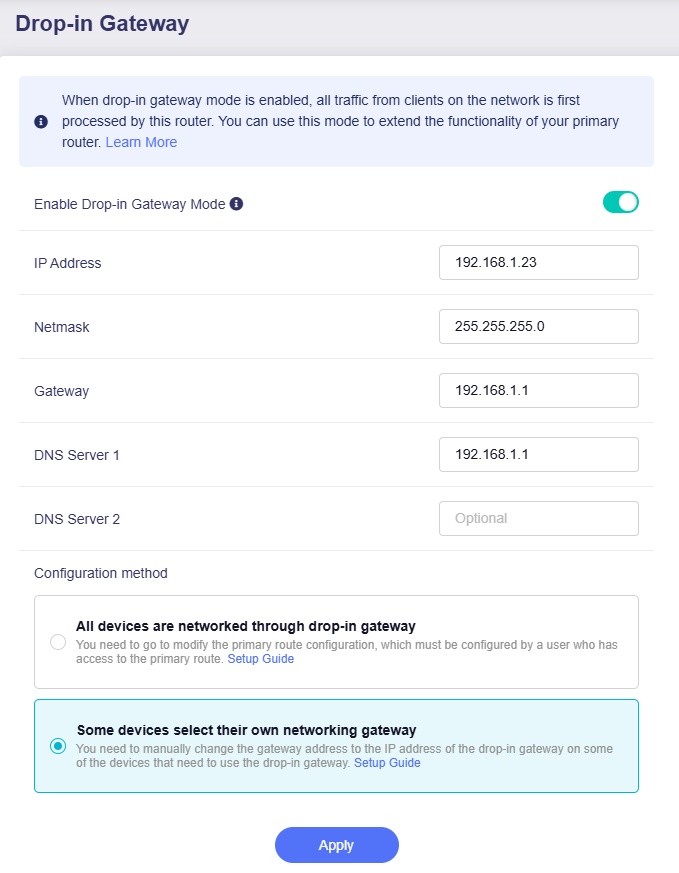Click the Netmask input field
The height and width of the screenshot is (873, 679).
tap(539, 326)
